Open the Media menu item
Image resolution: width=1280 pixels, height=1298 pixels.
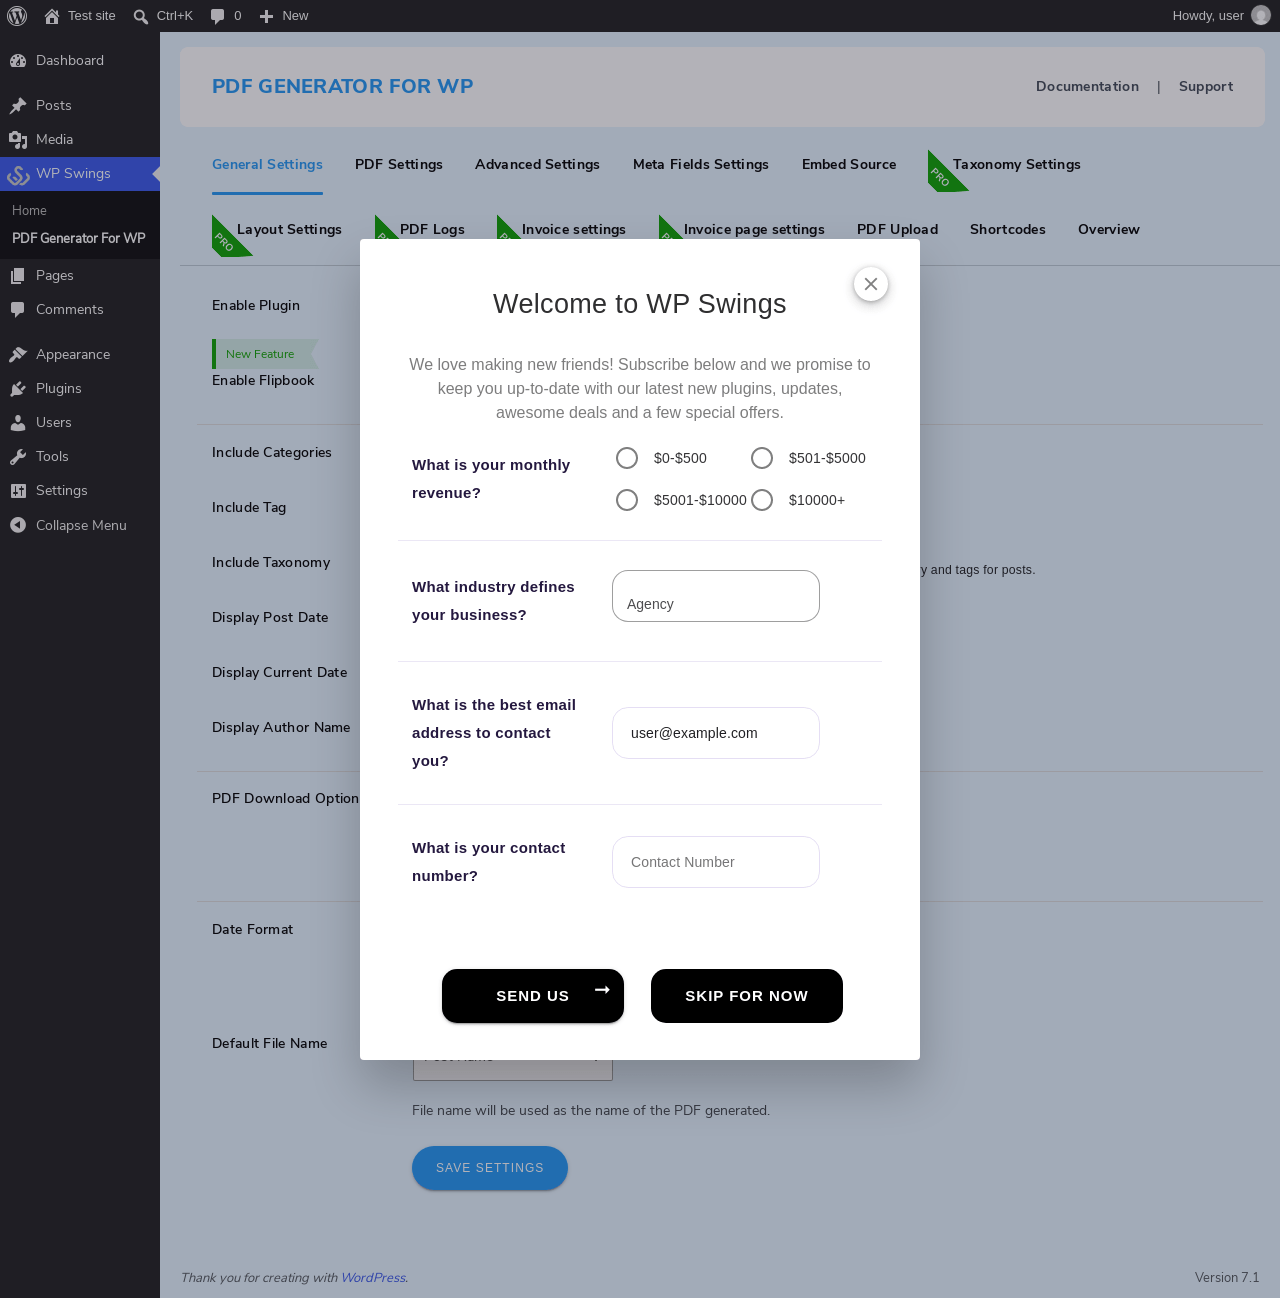(80, 140)
